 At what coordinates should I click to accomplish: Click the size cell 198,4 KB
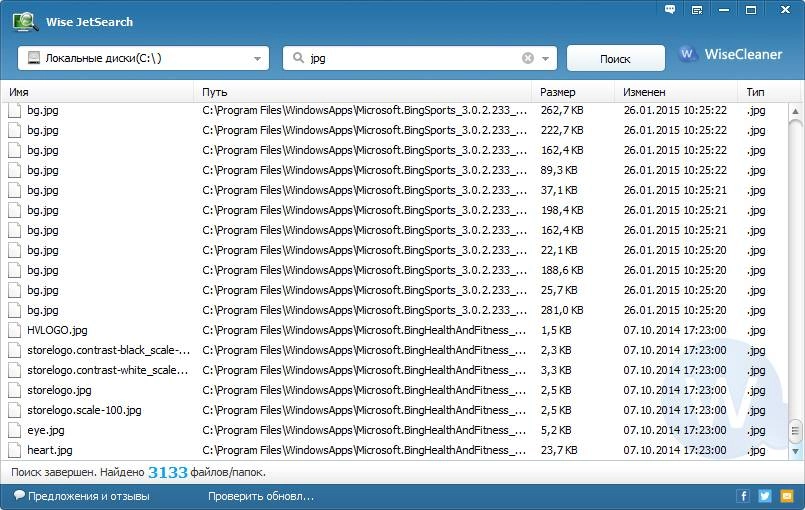[562, 211]
